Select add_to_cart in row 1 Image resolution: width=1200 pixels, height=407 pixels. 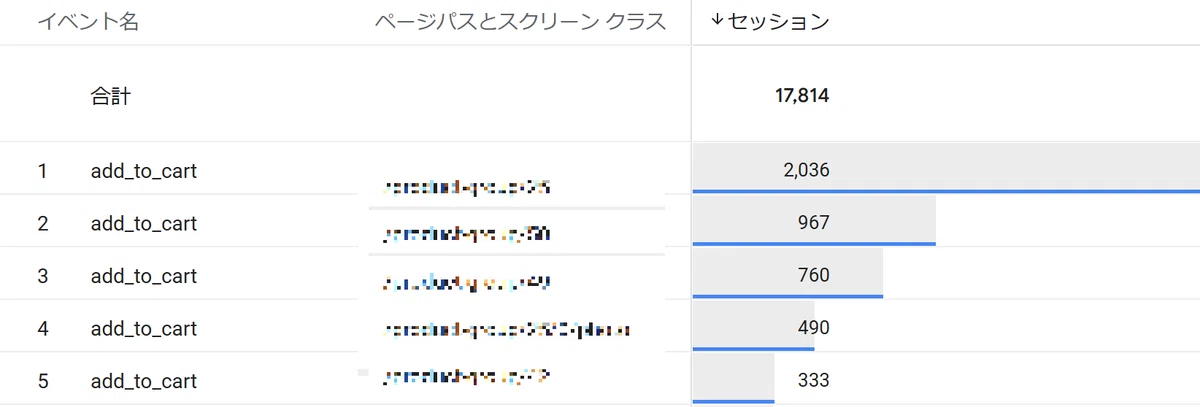click(x=143, y=171)
